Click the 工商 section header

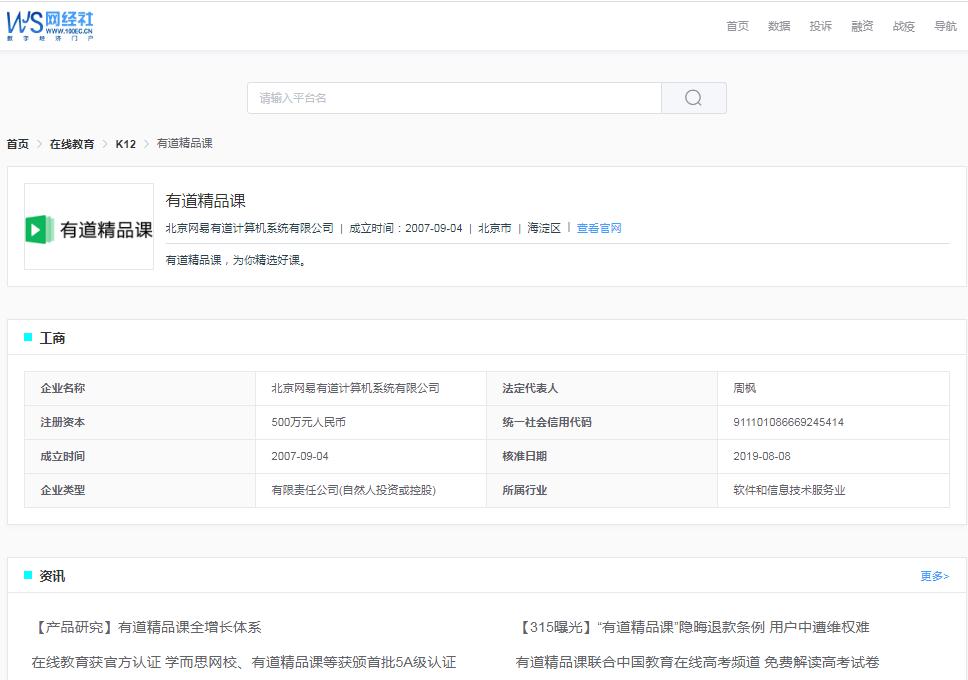tap(53, 338)
